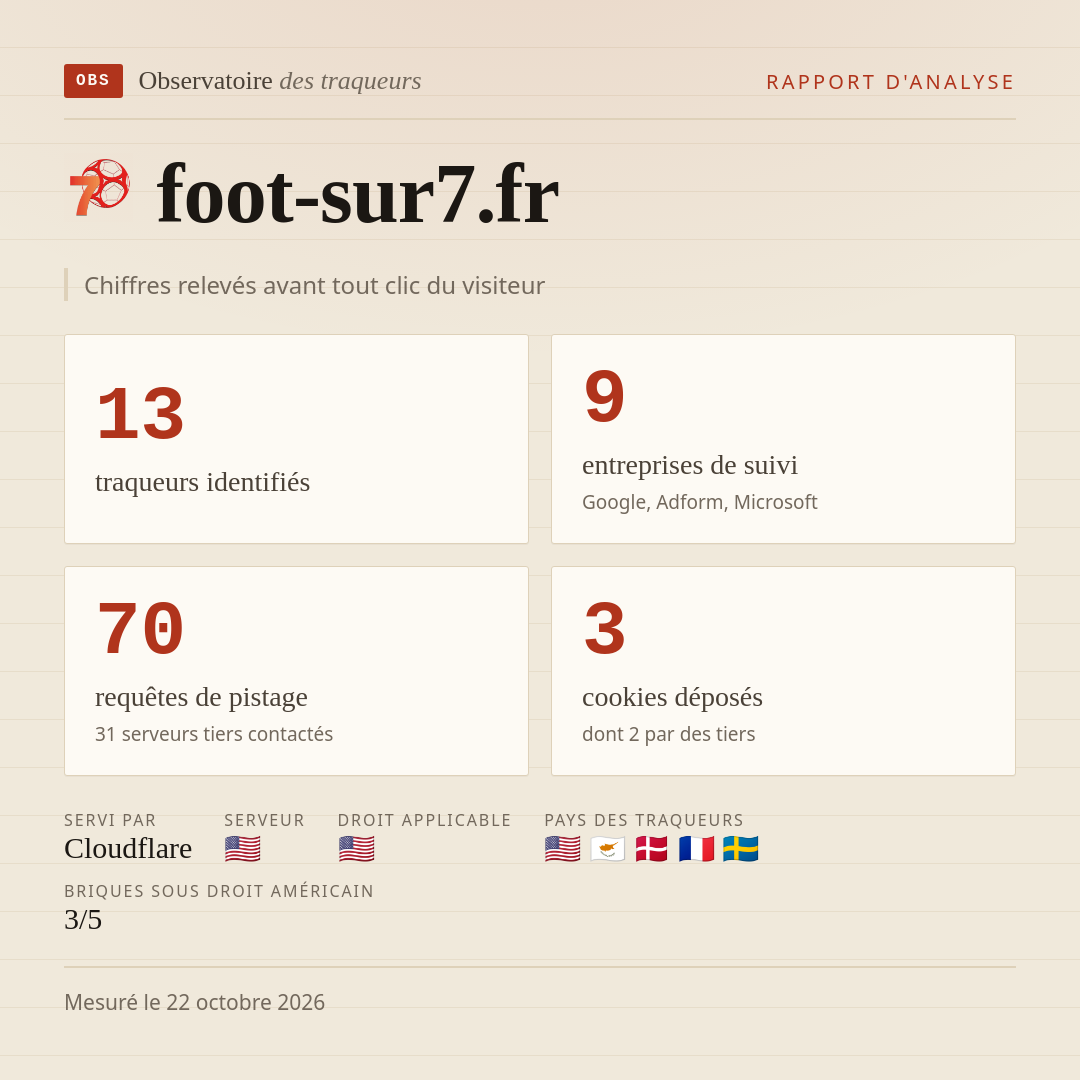Click the Denmark flag in tracker countries

pos(652,849)
